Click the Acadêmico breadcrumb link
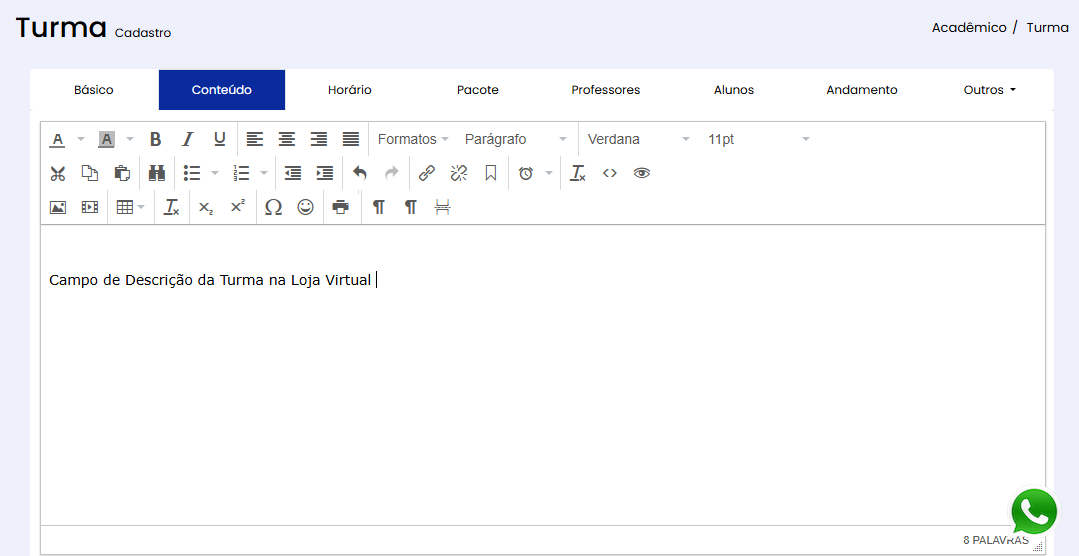1079x556 pixels. (969, 28)
